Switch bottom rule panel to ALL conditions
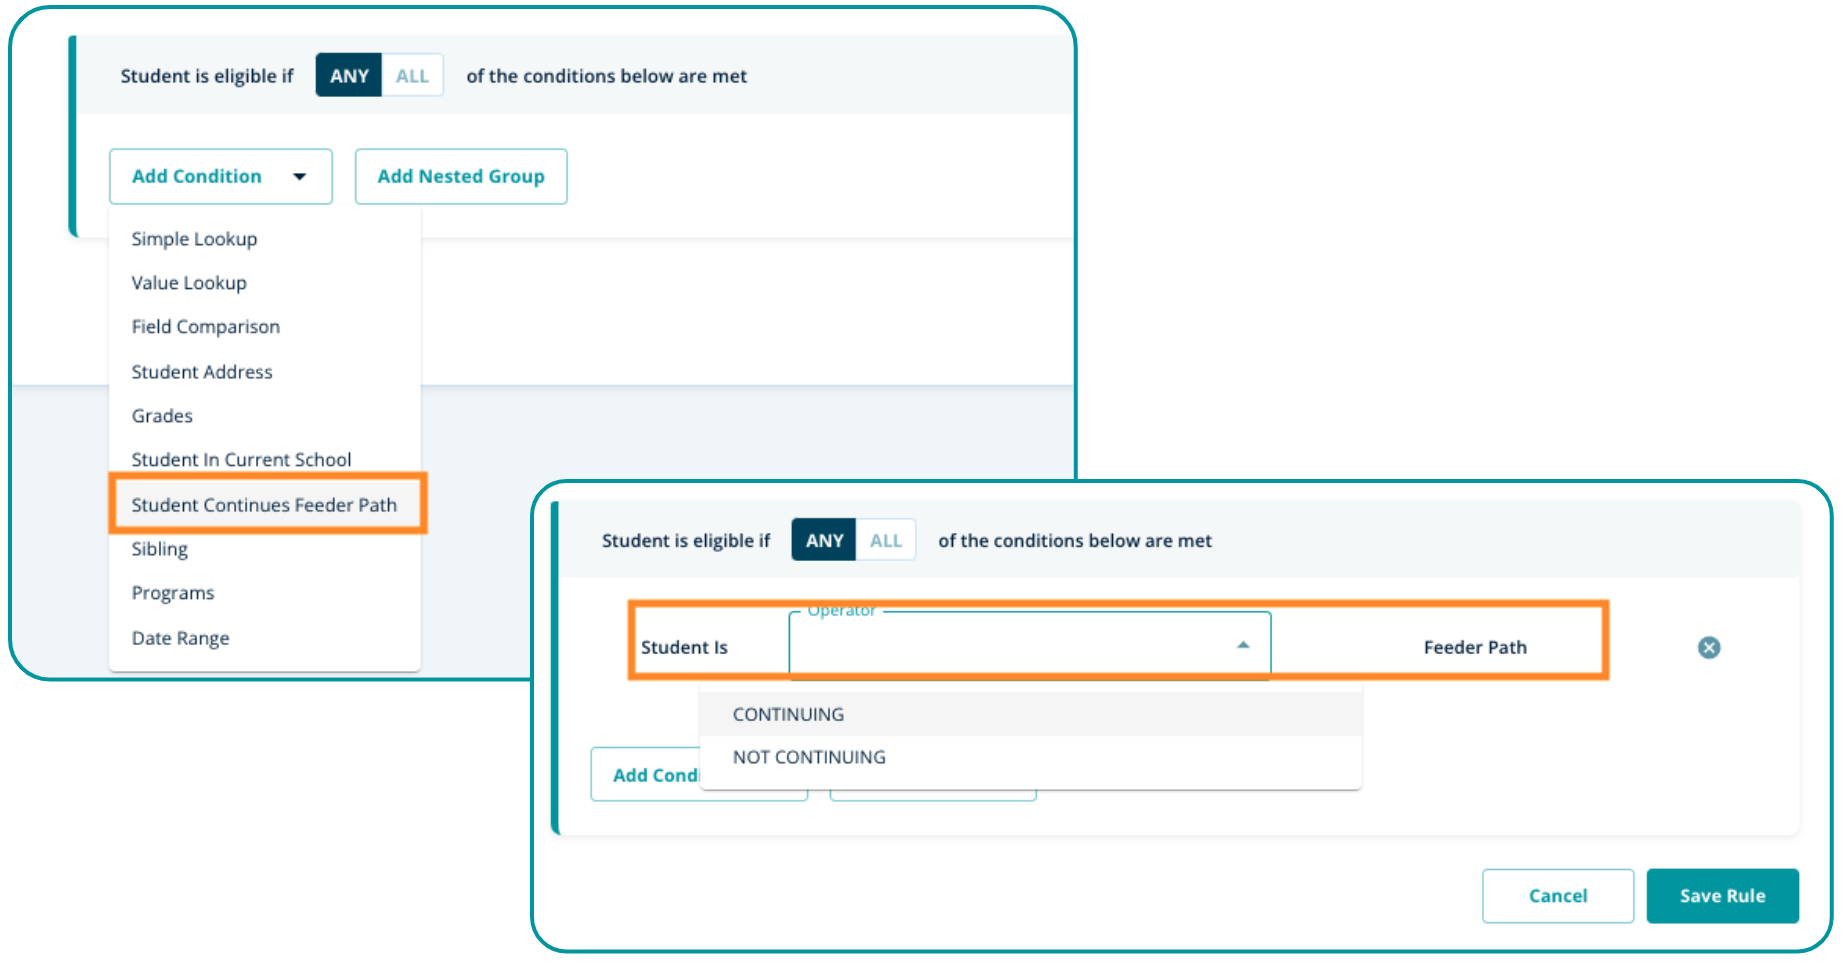 click(x=886, y=541)
